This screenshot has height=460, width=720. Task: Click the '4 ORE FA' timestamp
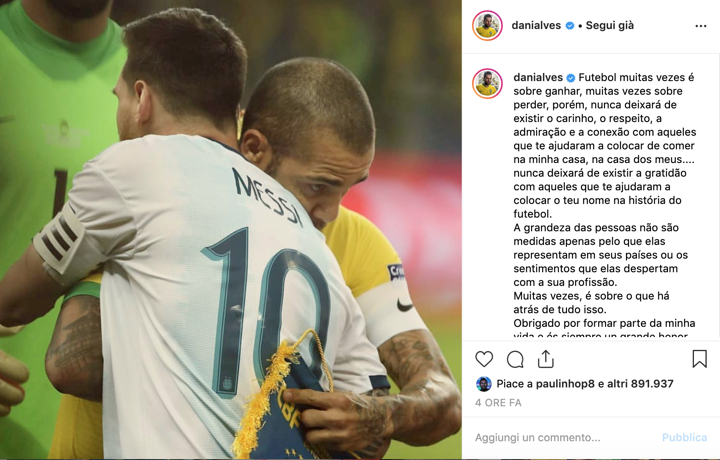pos(498,403)
